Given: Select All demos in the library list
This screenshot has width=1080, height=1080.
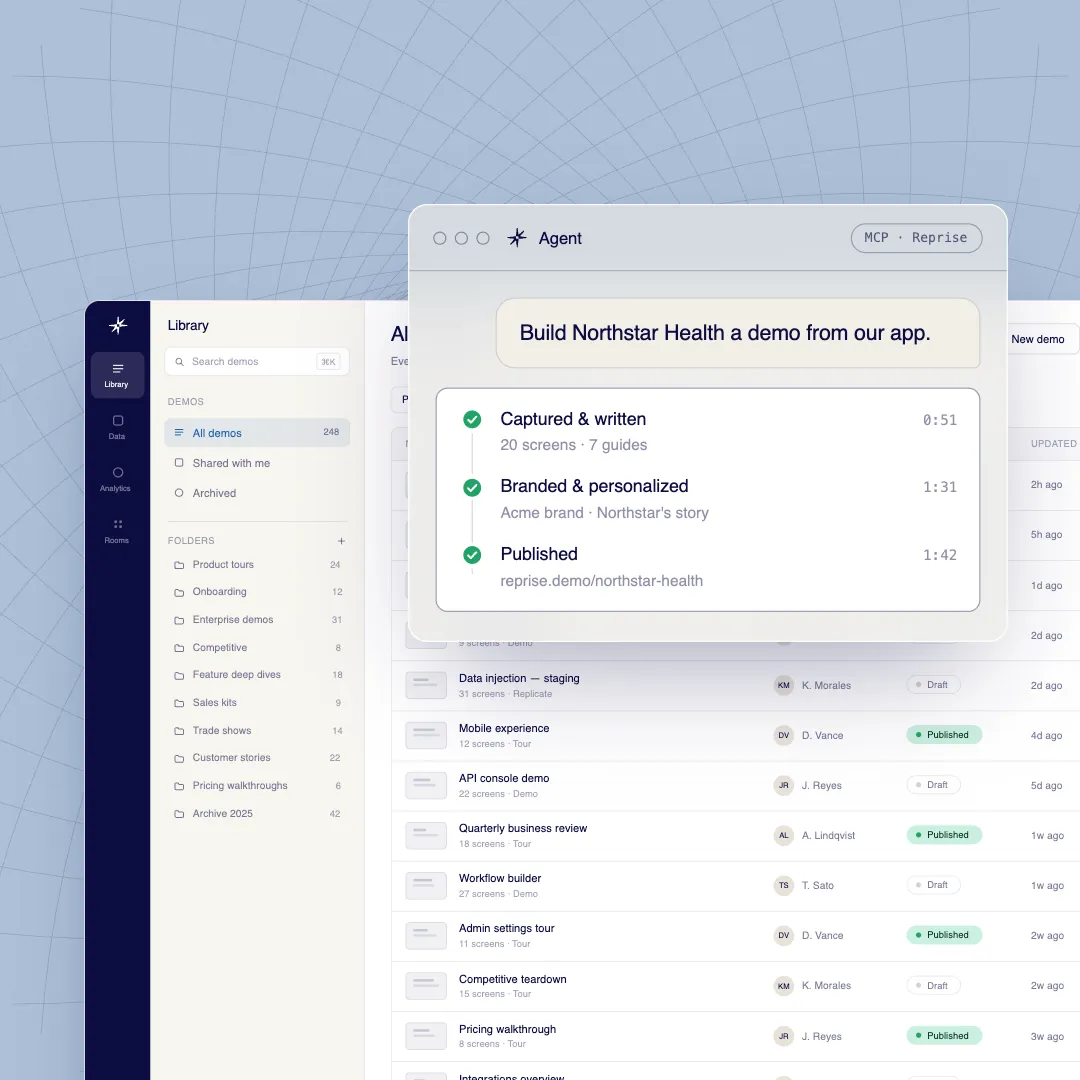Looking at the screenshot, I should pos(257,433).
